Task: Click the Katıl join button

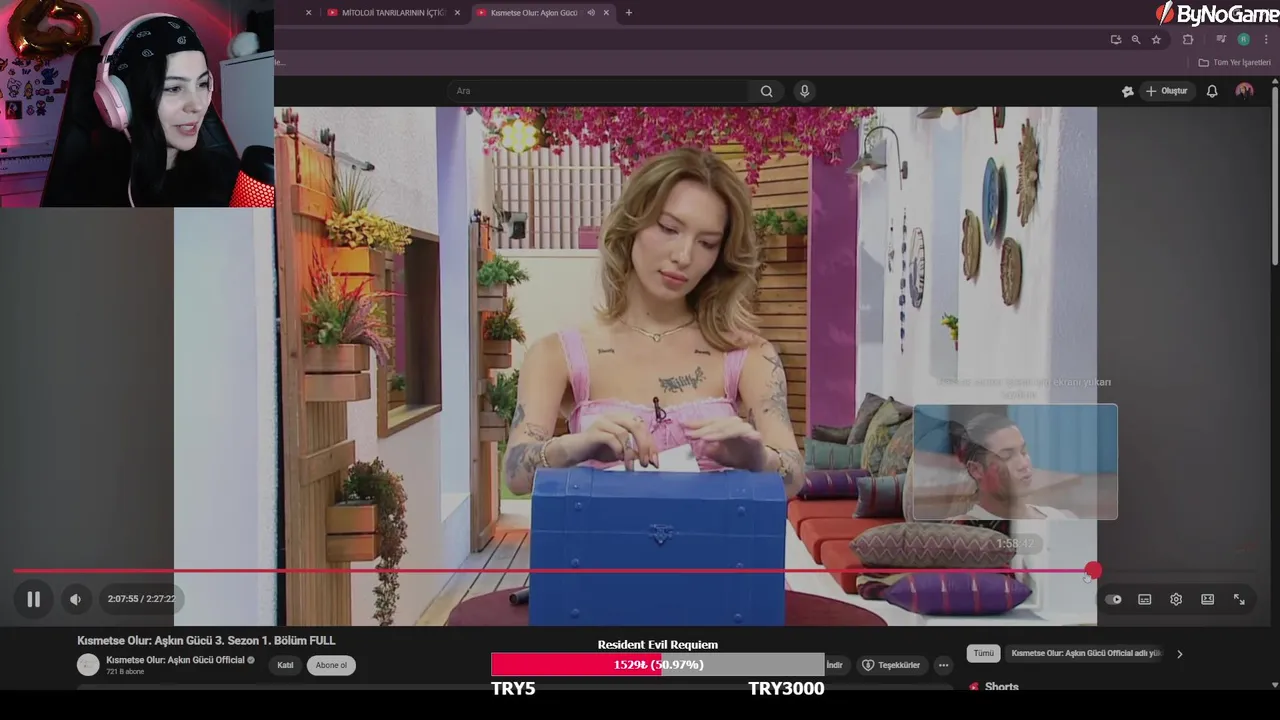Action: tap(285, 665)
